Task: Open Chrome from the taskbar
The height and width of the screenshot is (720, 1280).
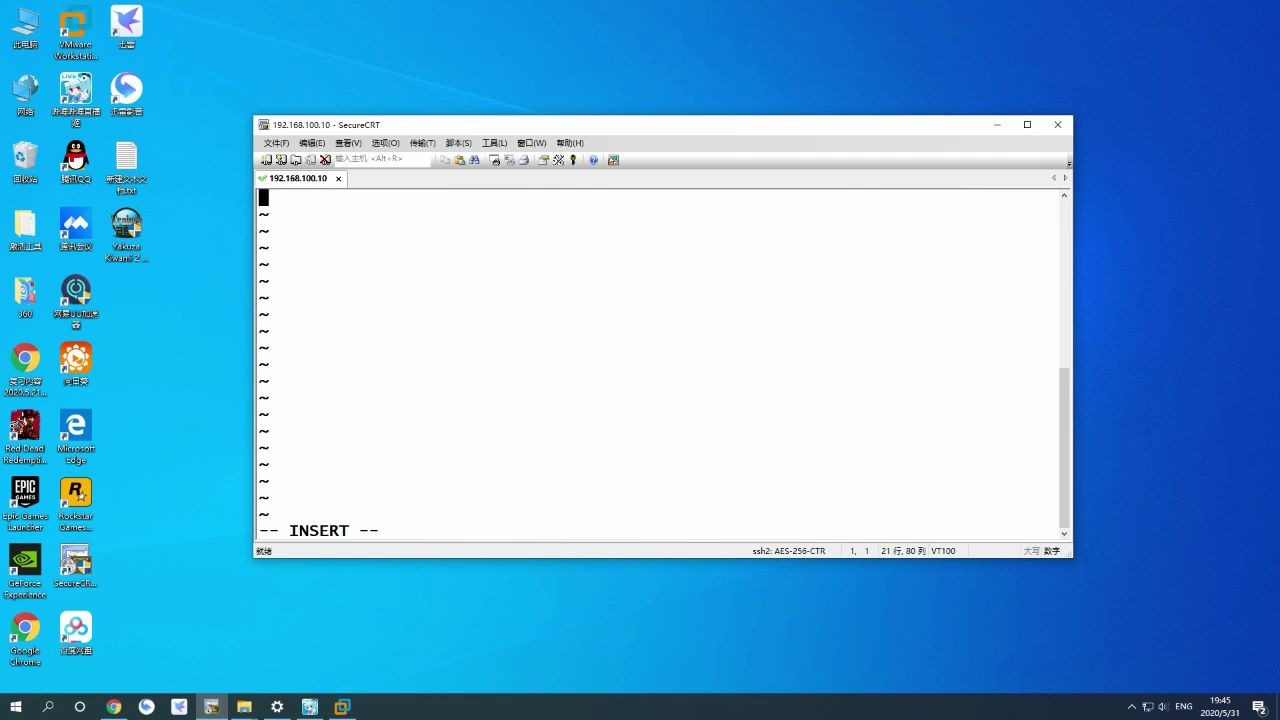Action: [x=114, y=706]
